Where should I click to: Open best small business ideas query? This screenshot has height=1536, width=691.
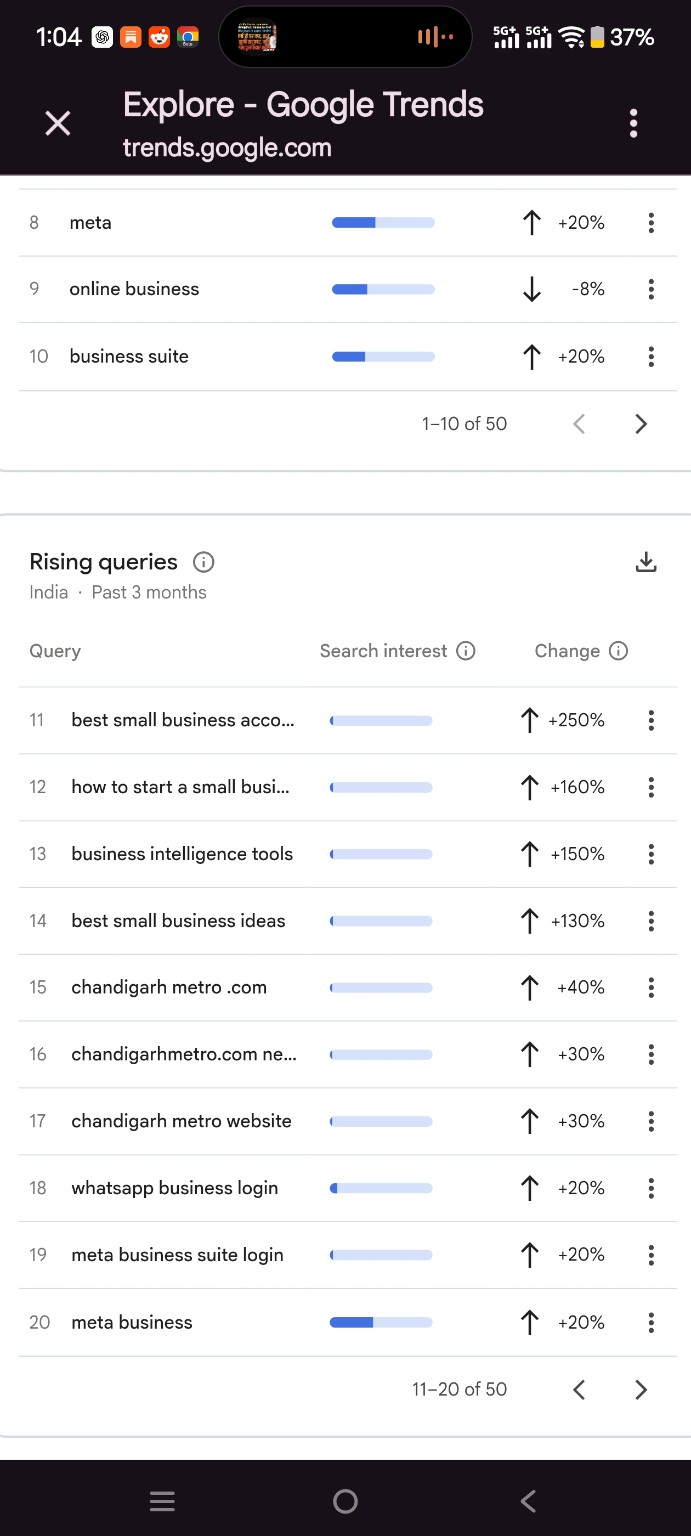click(178, 921)
